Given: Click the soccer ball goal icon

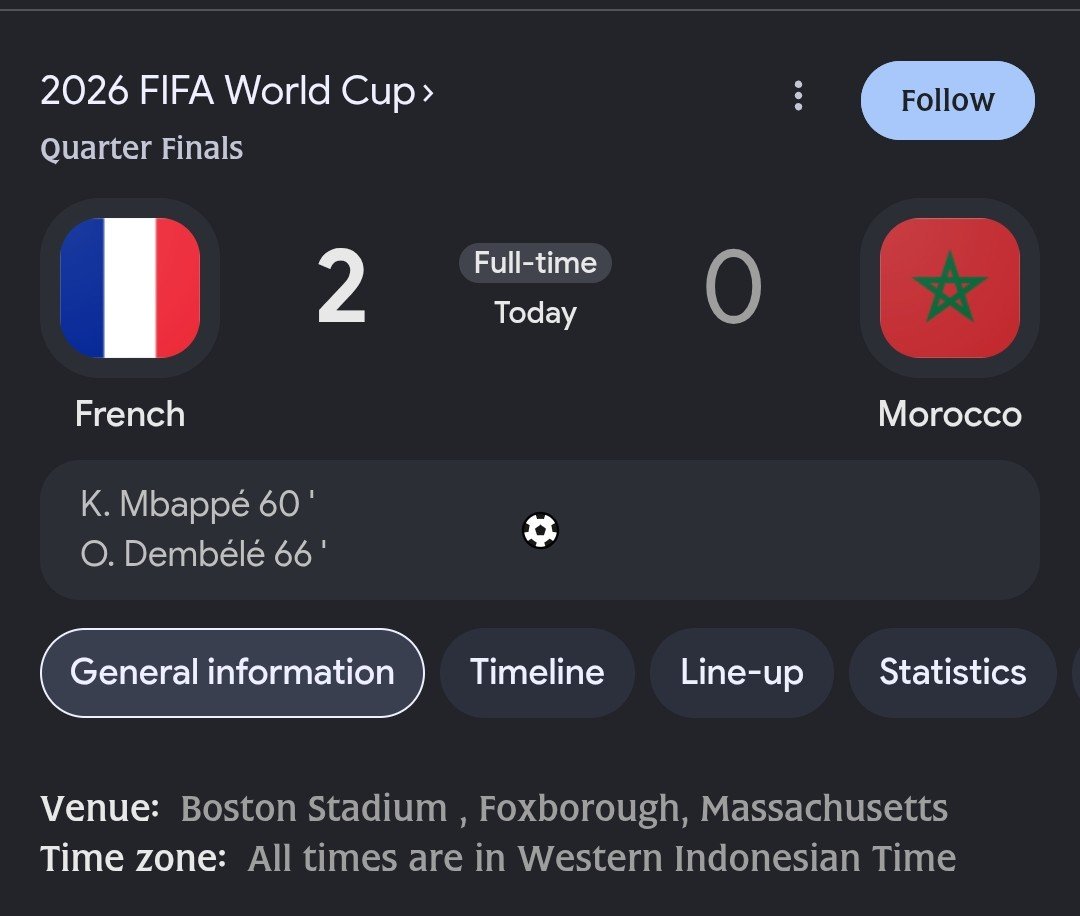Looking at the screenshot, I should tap(540, 530).
